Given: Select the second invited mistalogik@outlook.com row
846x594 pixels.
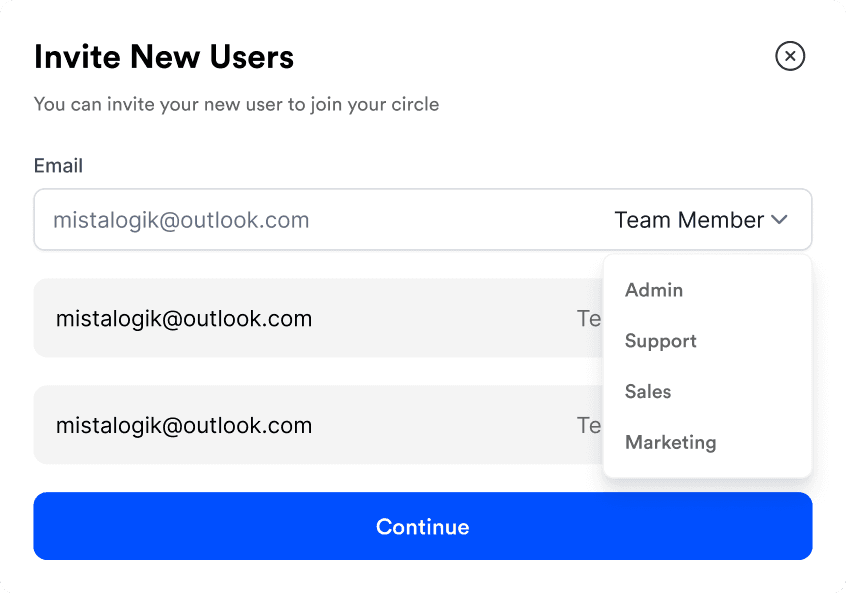Looking at the screenshot, I should 318,425.
